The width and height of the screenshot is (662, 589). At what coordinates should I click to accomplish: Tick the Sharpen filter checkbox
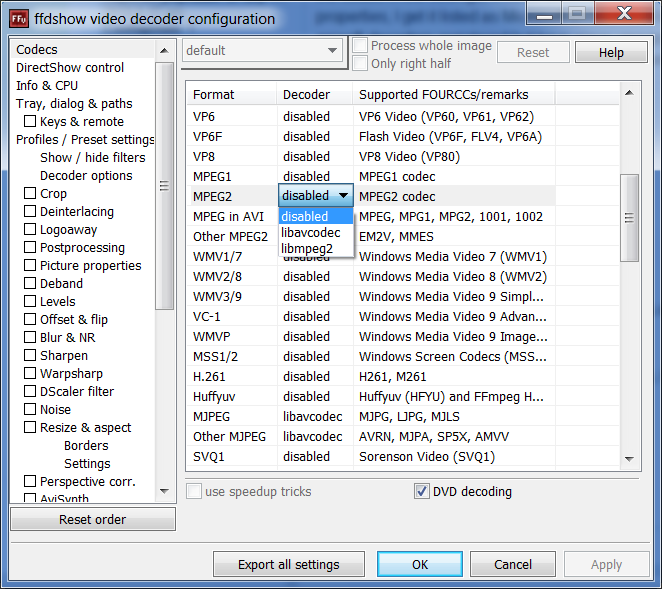(30, 356)
